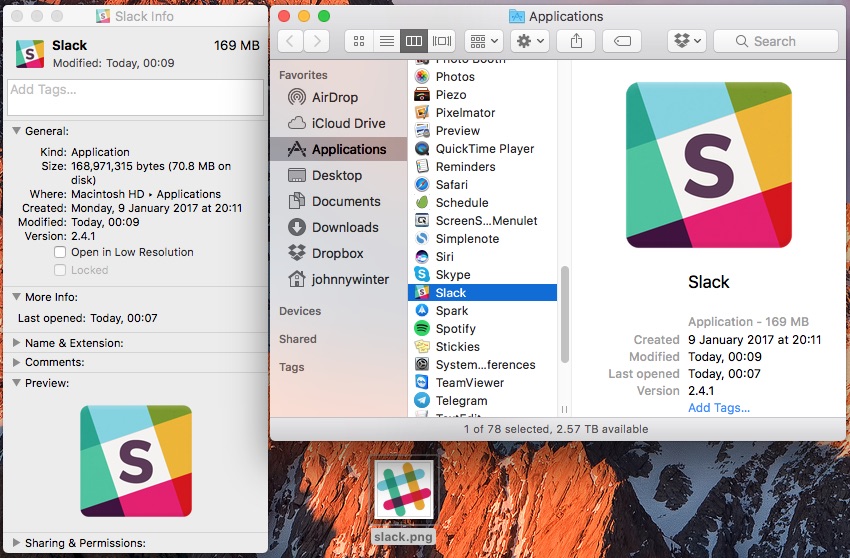
Task: Click the Slack preview image in Info window
Action: (136, 461)
